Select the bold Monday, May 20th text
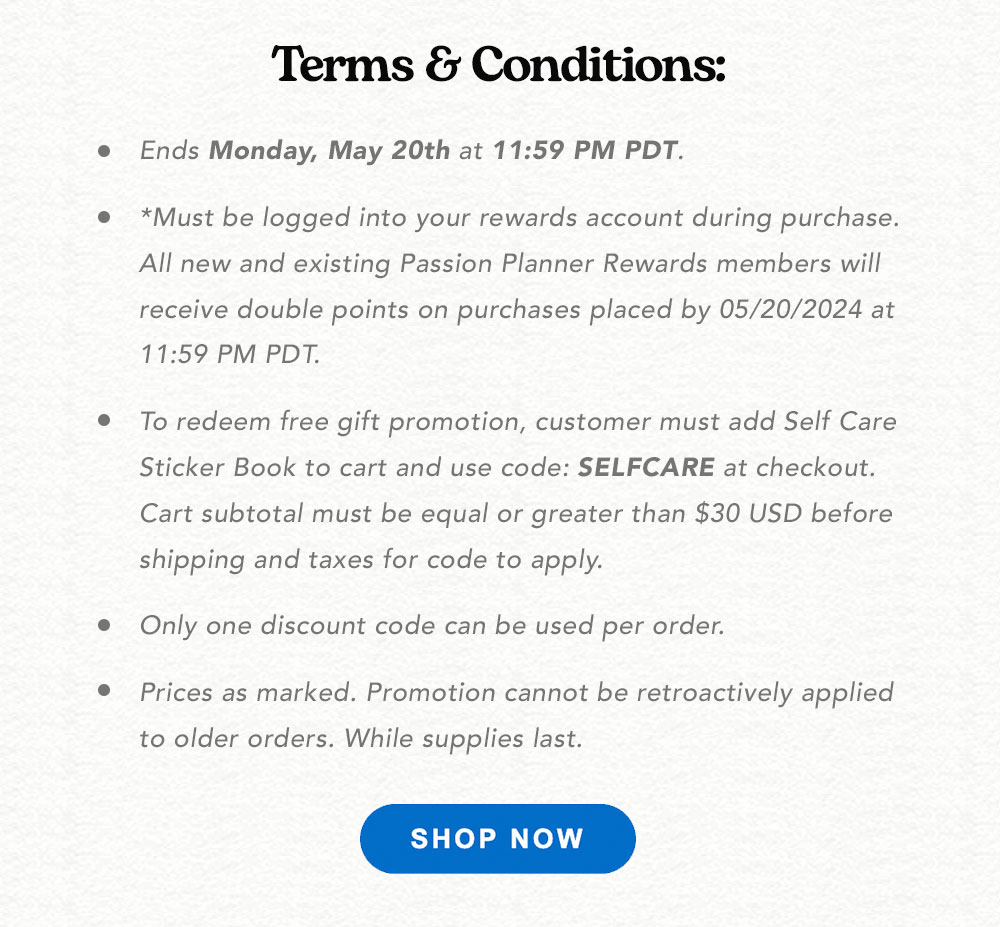 329,151
